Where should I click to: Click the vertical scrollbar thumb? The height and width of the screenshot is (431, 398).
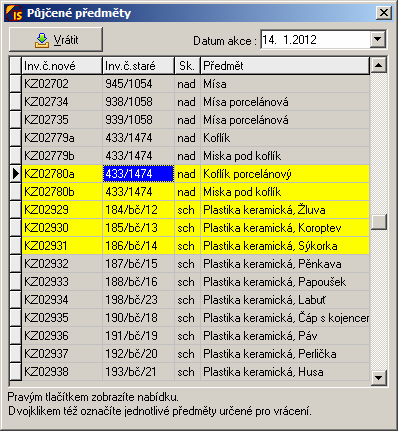(x=379, y=221)
